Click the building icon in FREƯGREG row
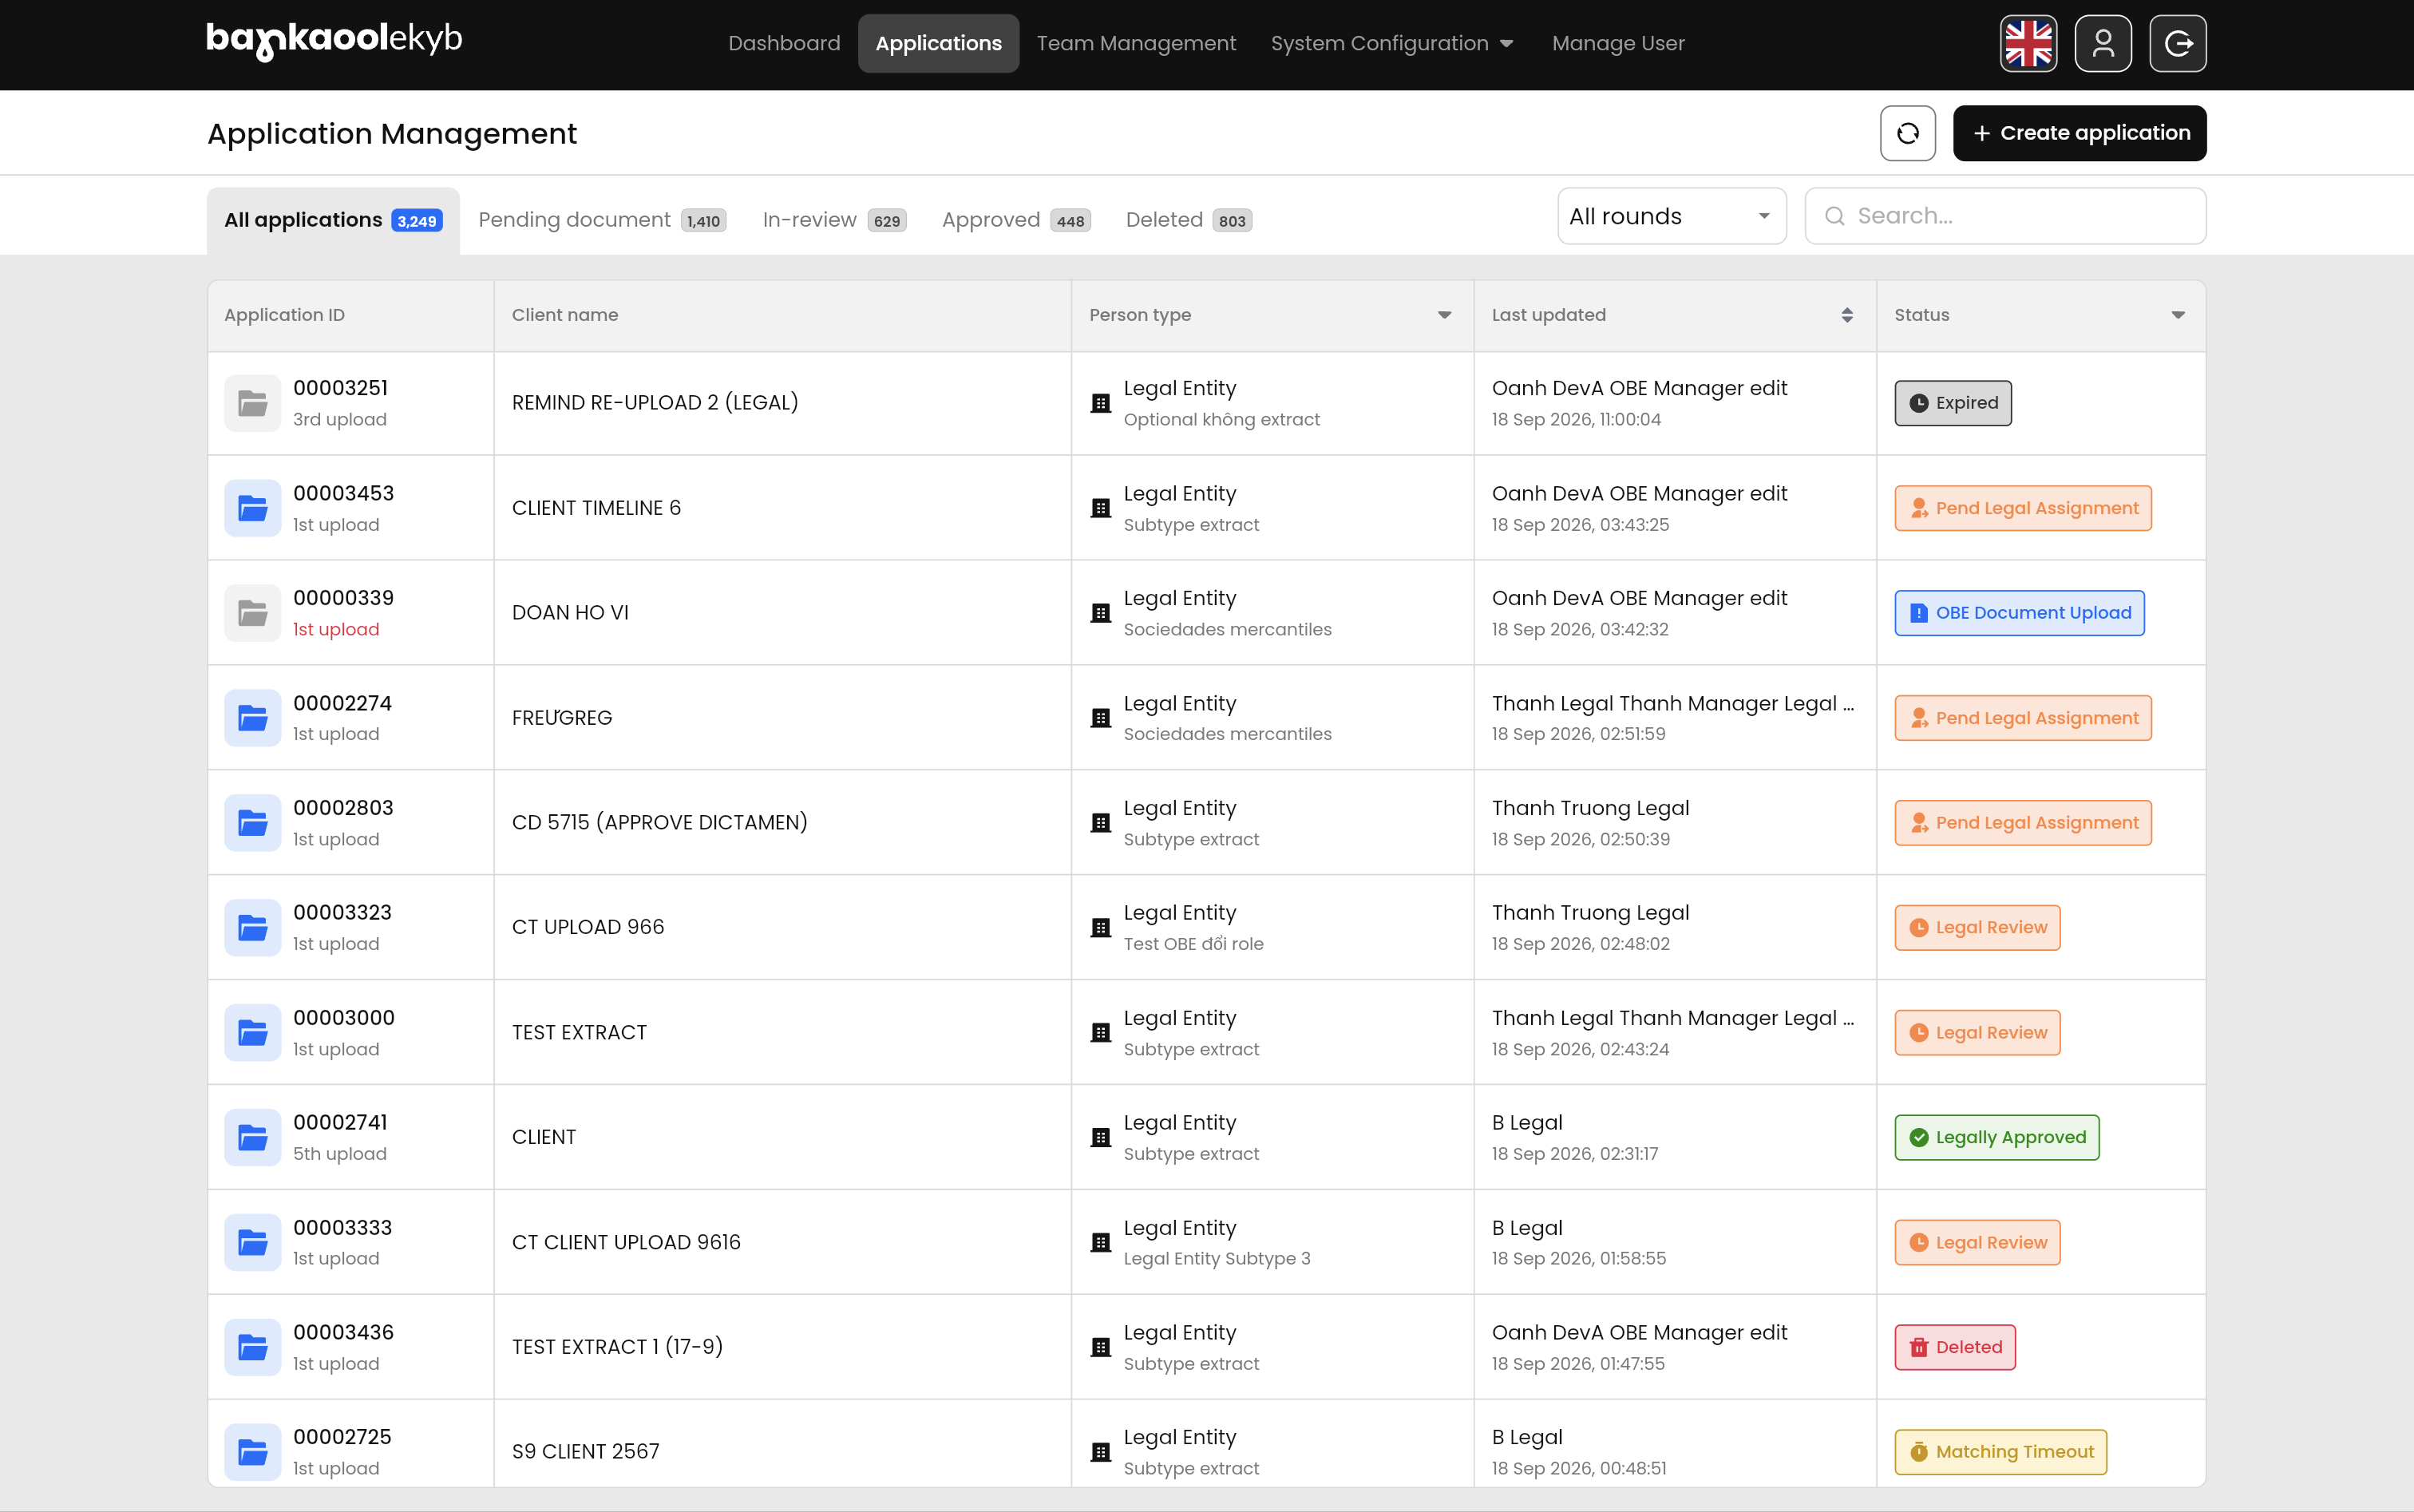This screenshot has width=2414, height=1512. (x=1101, y=718)
